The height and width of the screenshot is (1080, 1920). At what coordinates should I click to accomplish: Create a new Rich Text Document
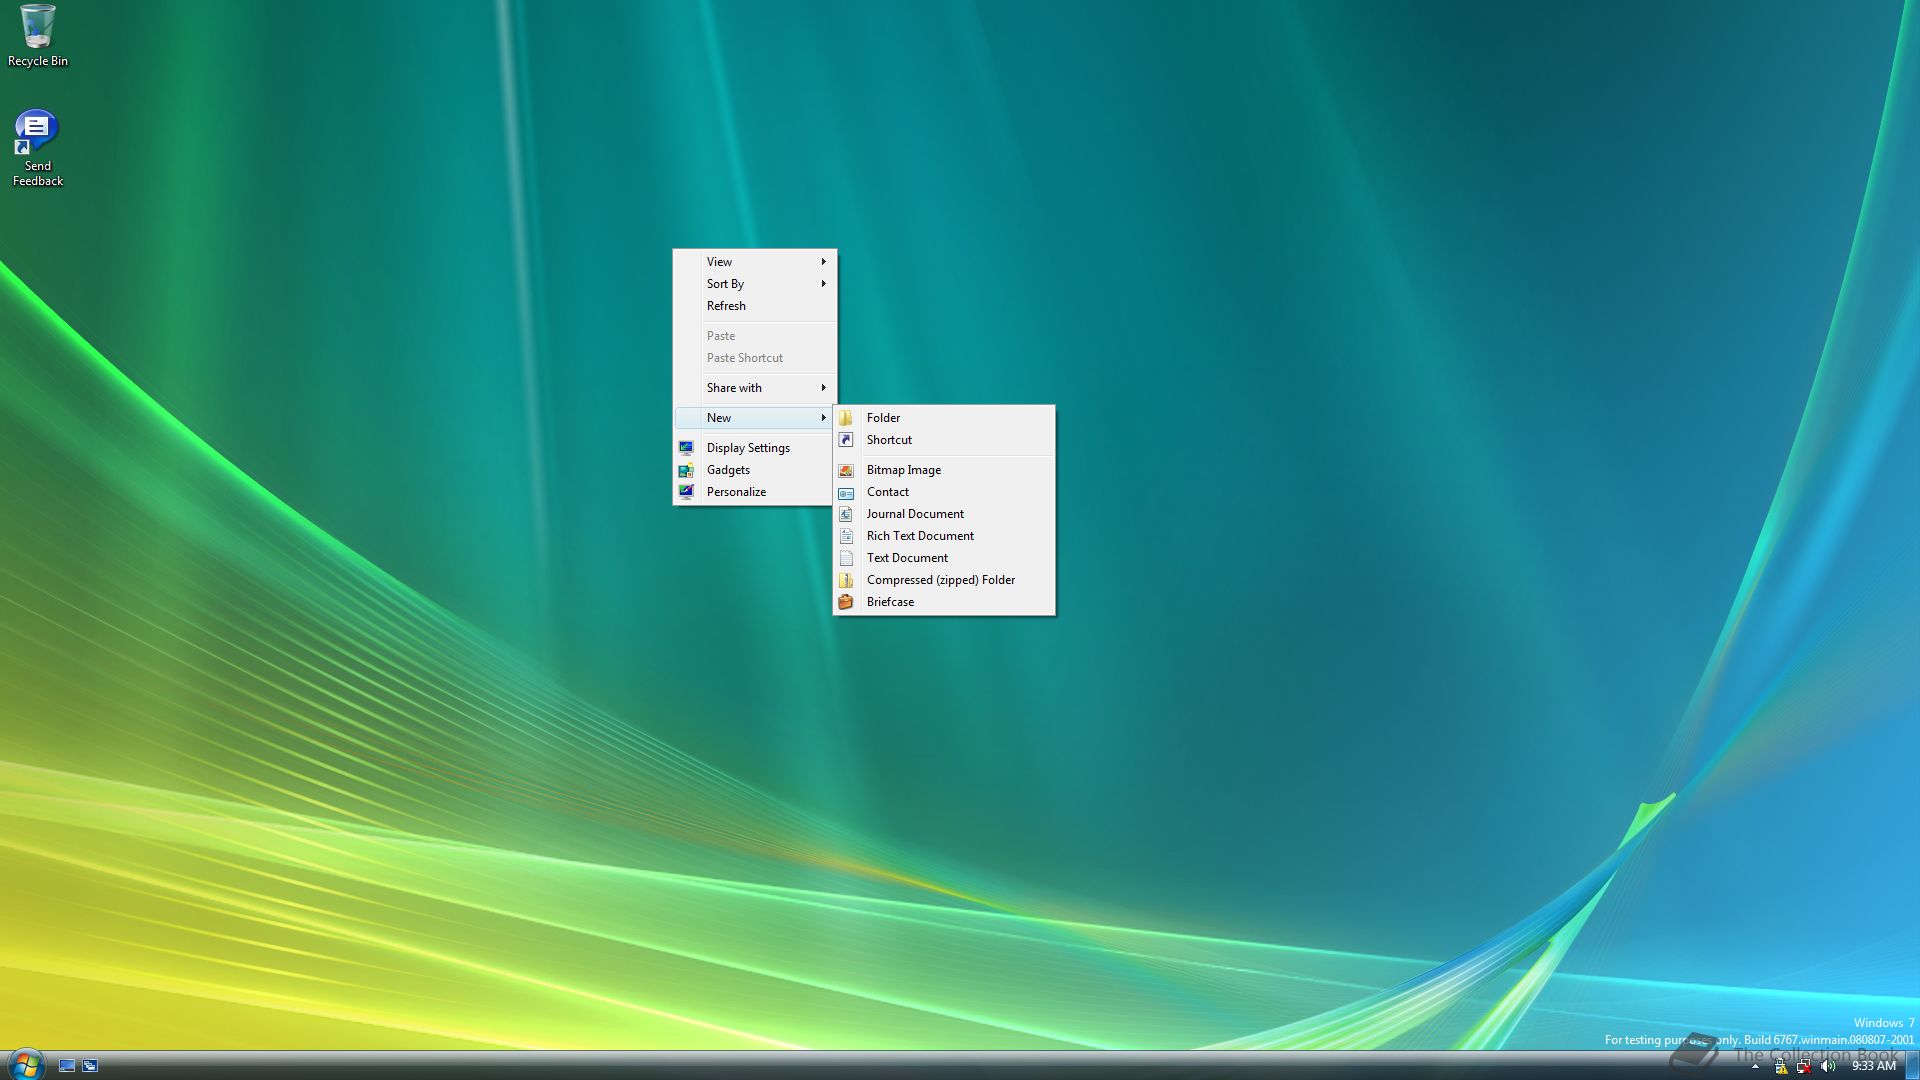pos(944,536)
